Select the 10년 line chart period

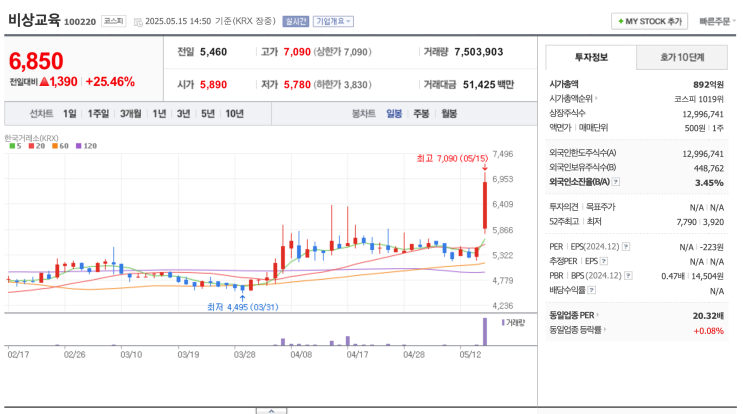[235, 114]
